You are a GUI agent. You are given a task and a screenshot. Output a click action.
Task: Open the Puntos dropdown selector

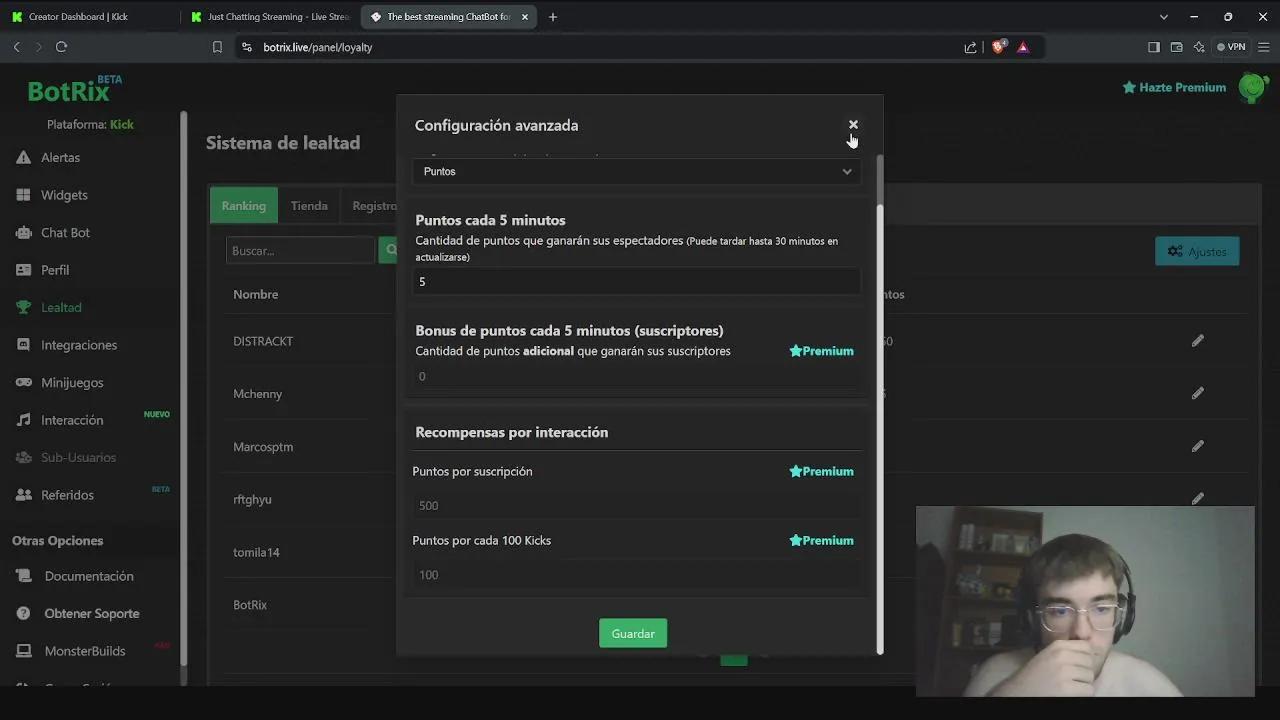636,171
